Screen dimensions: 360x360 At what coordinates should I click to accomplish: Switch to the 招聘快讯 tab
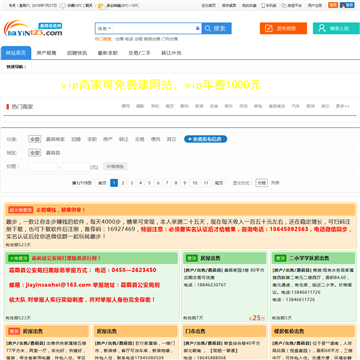77,53
